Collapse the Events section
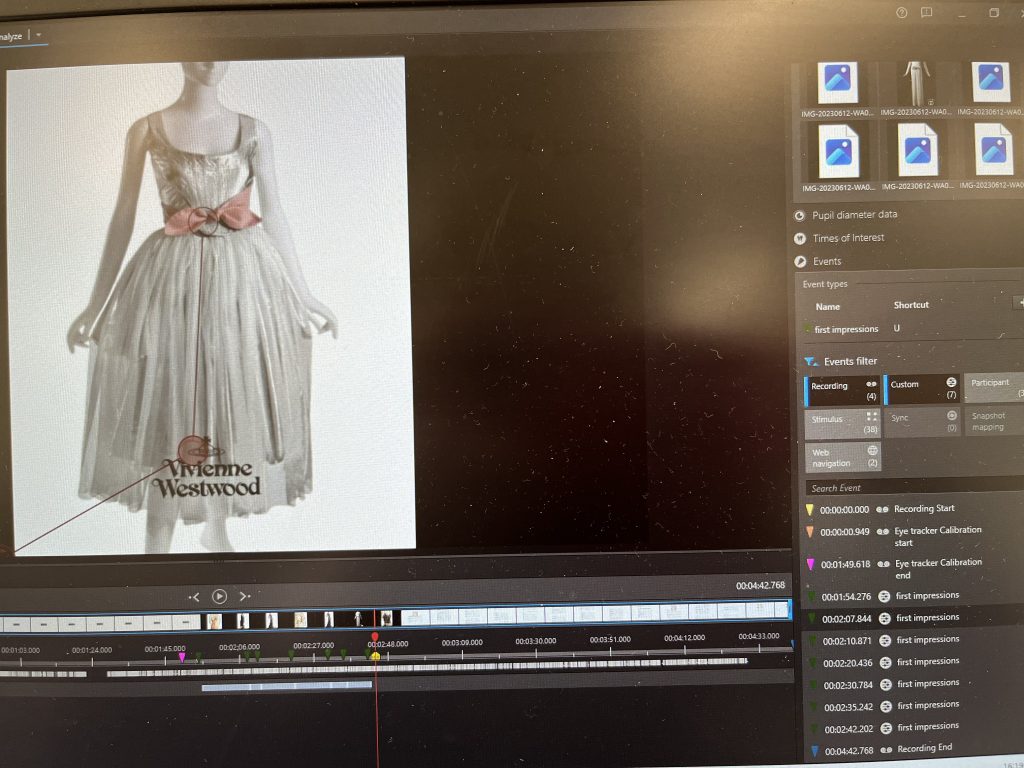Viewport: 1024px width, 768px height. (826, 262)
